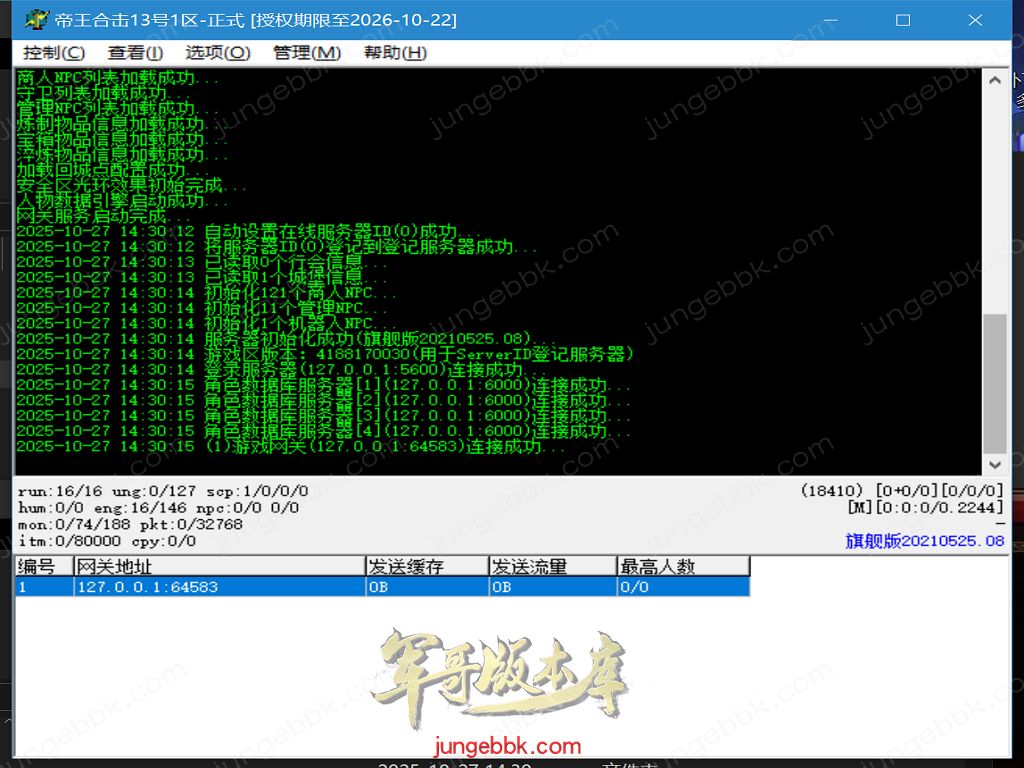The image size is (1024, 768).
Task: Close the 帝王合击 server window
Action: (x=976, y=20)
